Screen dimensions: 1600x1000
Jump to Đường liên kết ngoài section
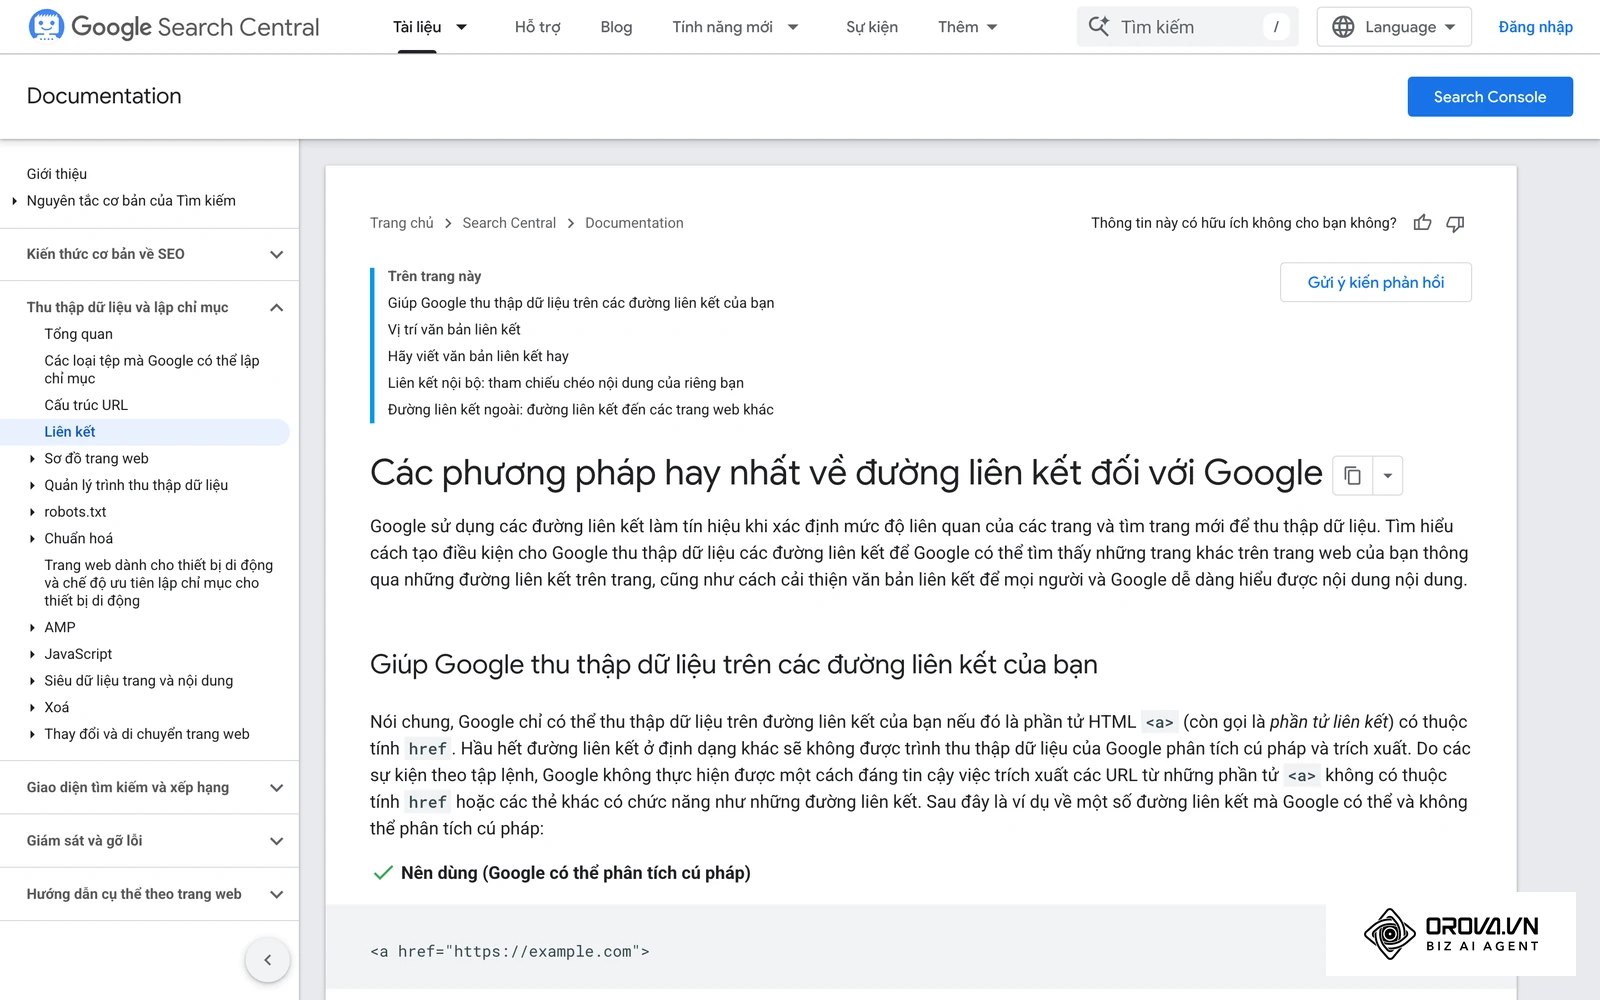[x=581, y=409]
